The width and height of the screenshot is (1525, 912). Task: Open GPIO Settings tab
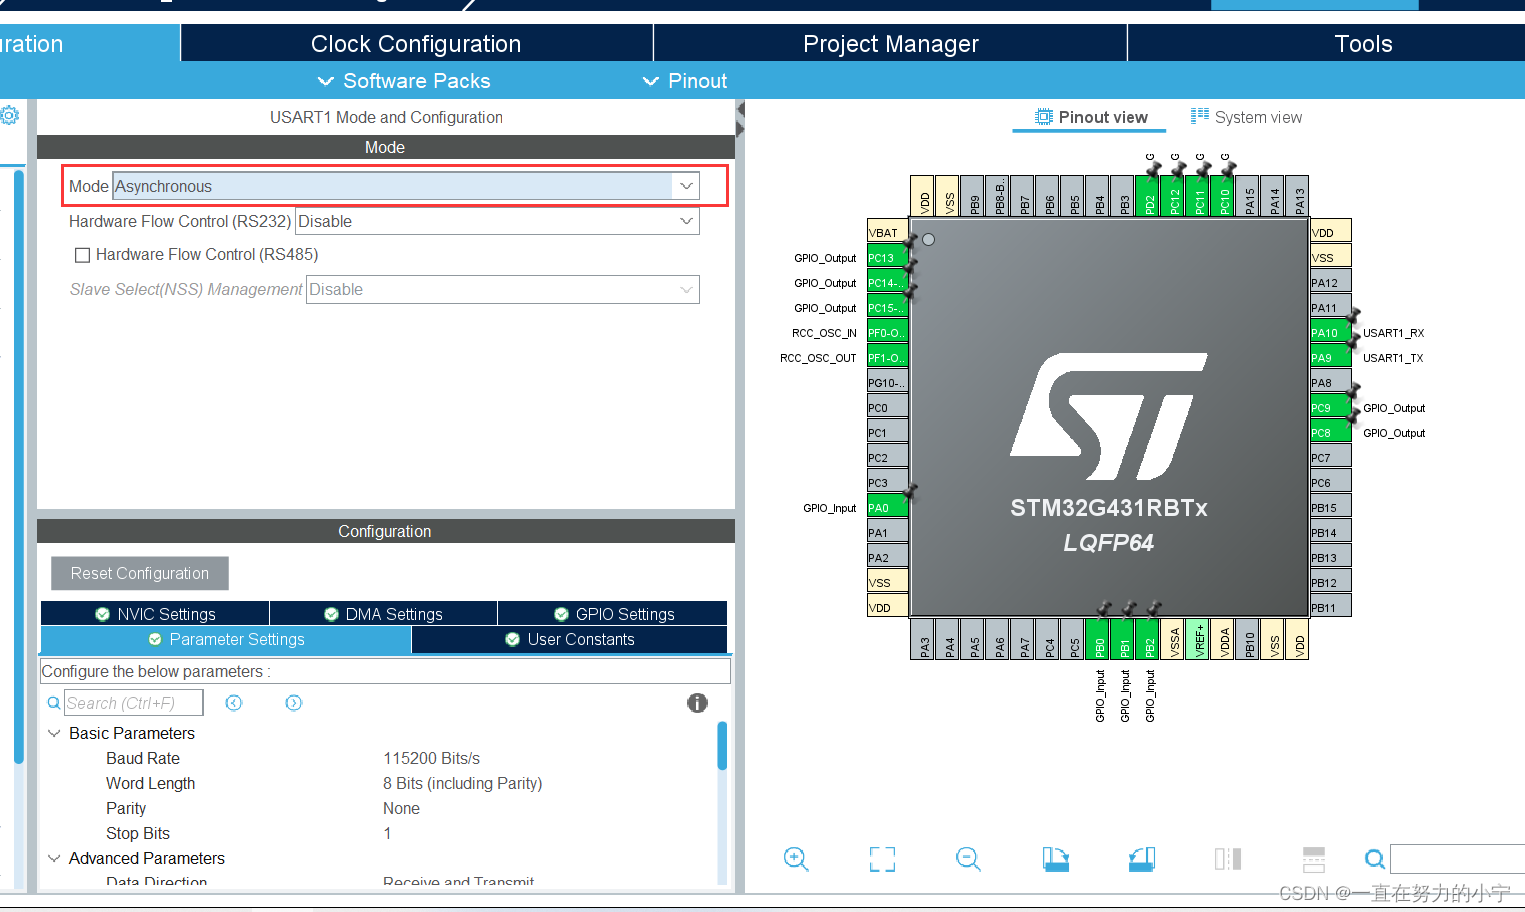[613, 614]
